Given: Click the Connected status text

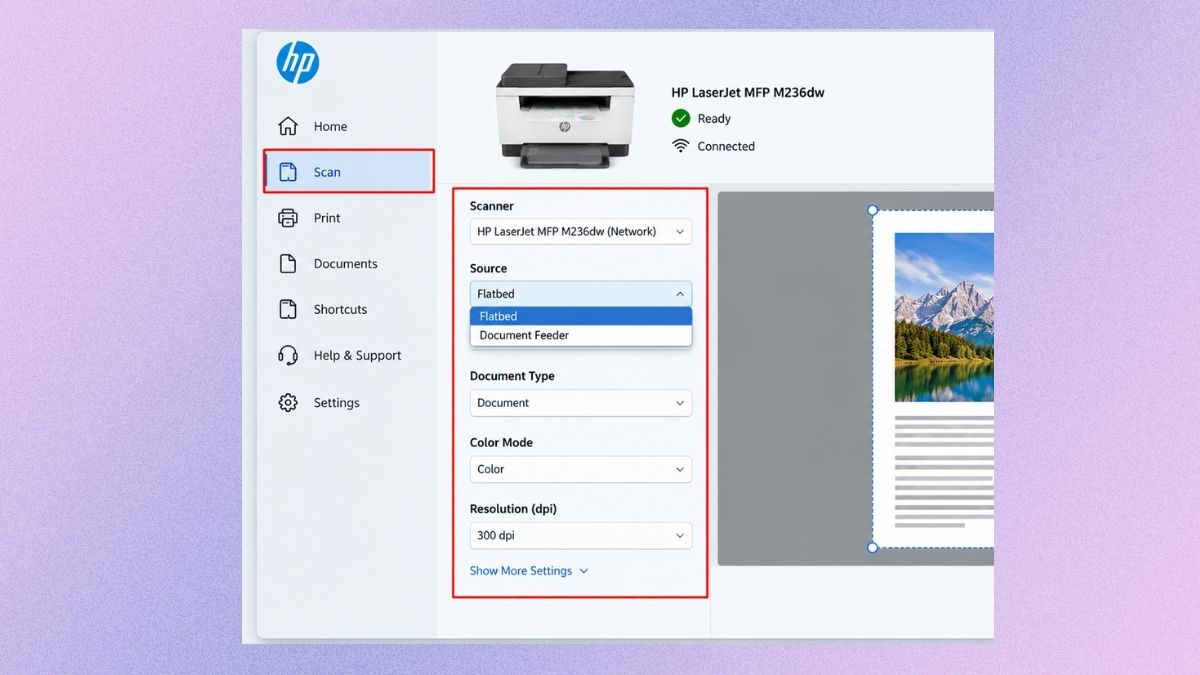Looking at the screenshot, I should coord(726,146).
